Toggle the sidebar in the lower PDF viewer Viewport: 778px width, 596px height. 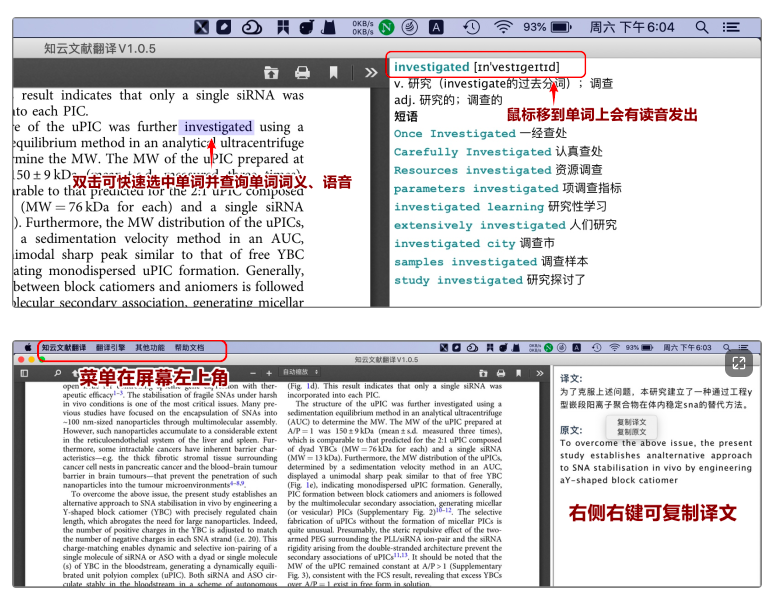coord(25,372)
